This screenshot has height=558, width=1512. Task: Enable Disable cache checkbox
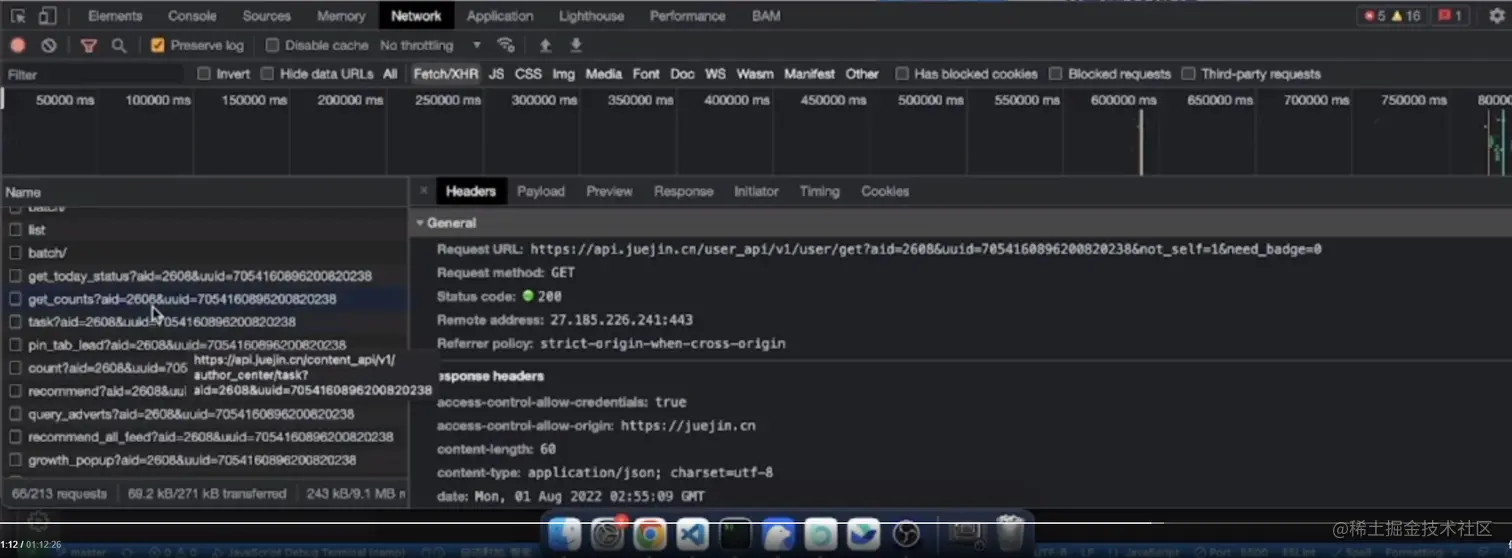point(272,45)
